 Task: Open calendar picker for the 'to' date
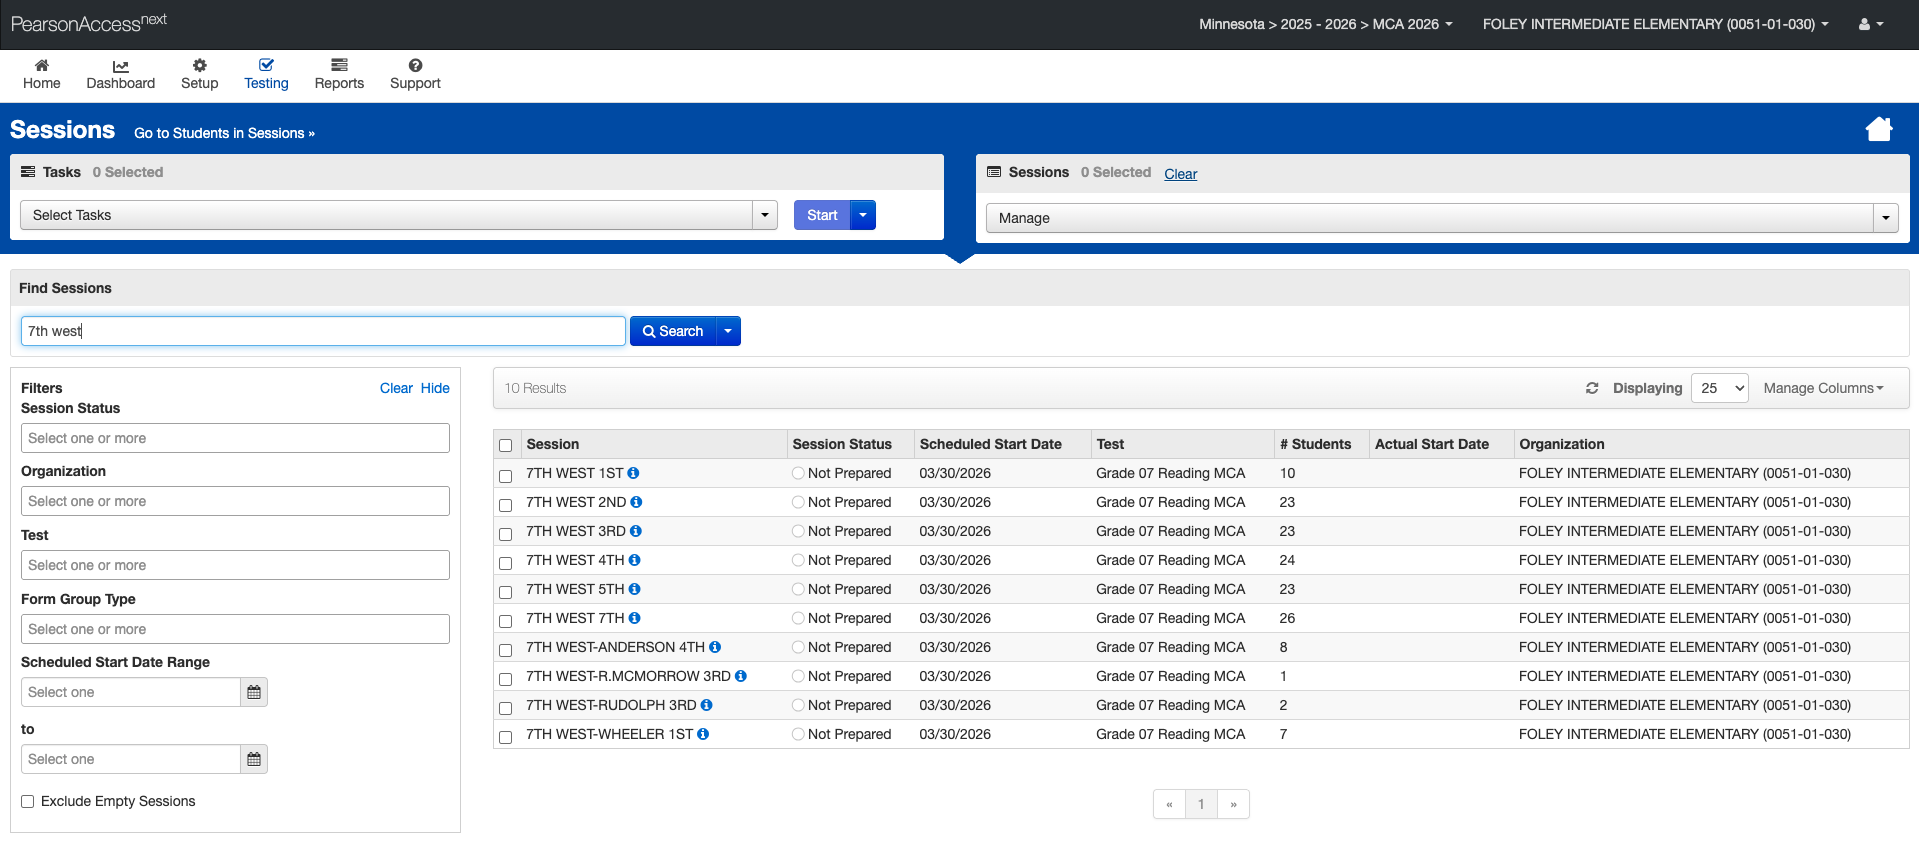(254, 759)
